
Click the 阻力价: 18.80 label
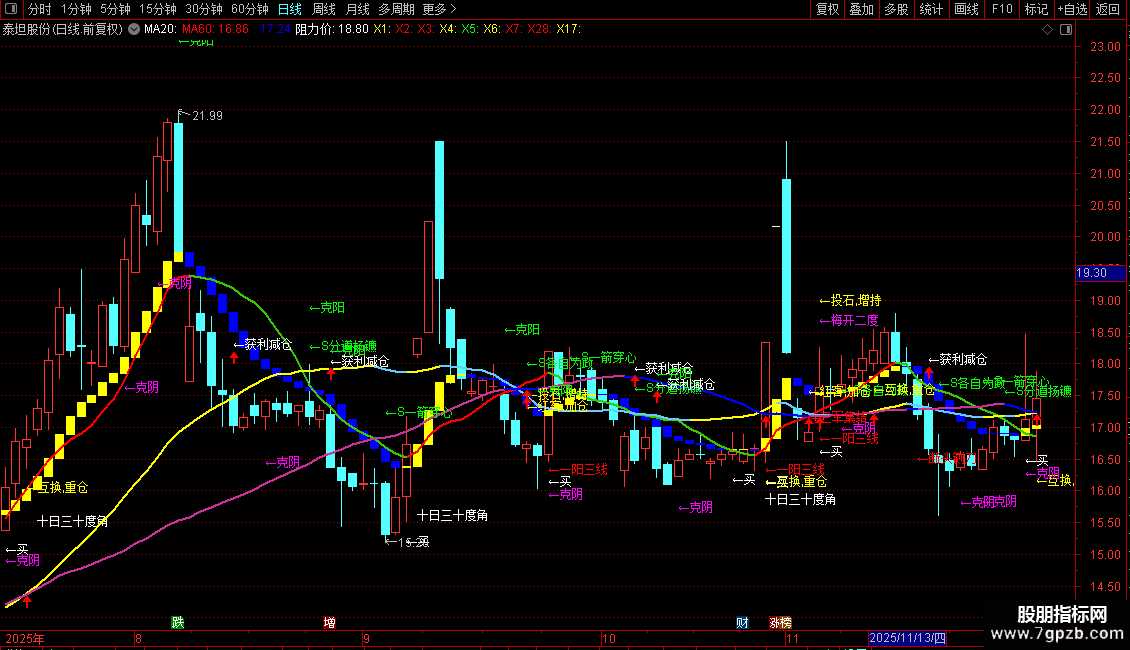332,29
